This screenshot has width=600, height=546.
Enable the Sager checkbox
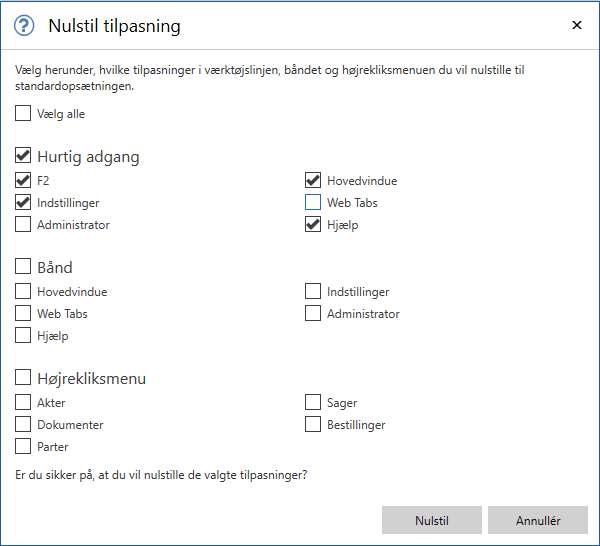pos(313,403)
